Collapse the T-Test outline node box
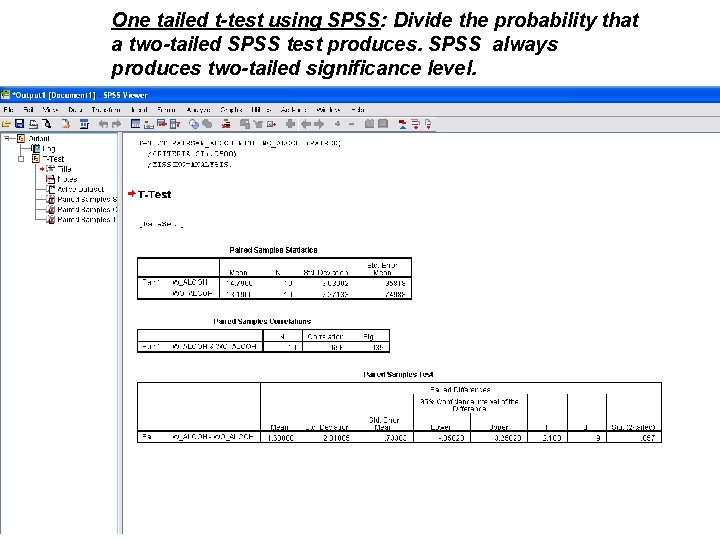Image resolution: width=720 pixels, height=540 pixels. point(21,159)
